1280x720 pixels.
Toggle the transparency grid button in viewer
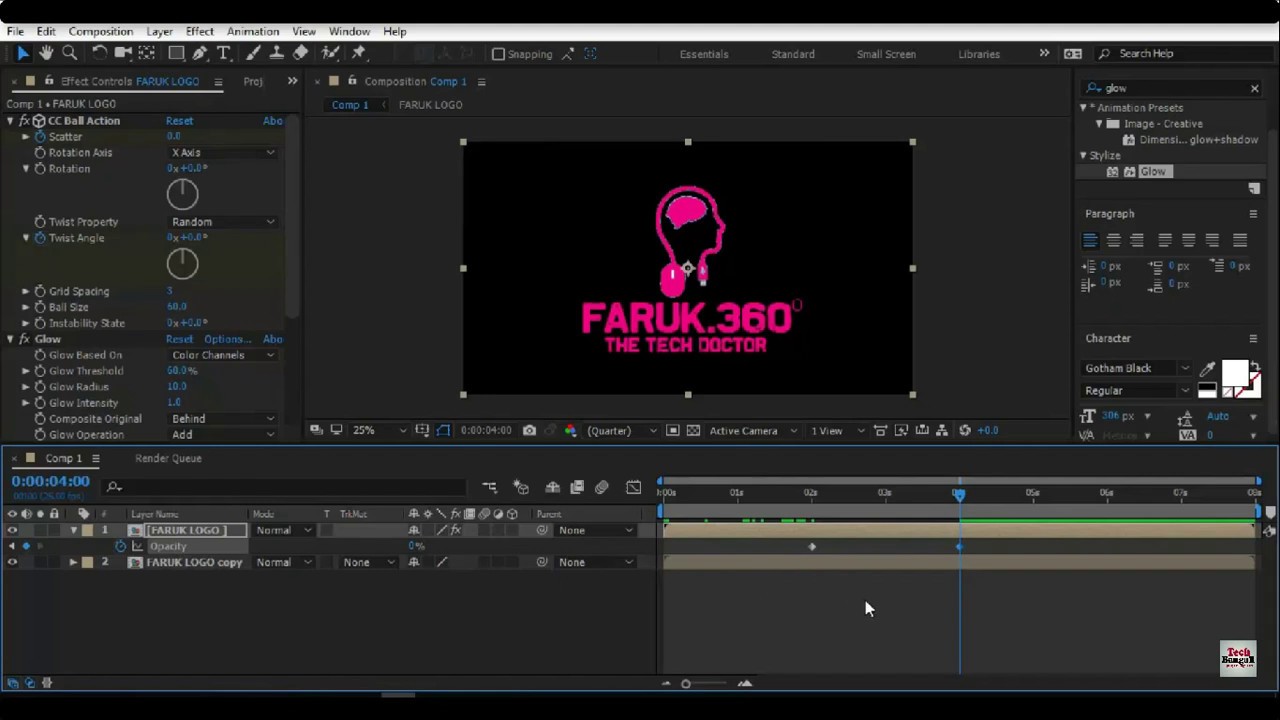tap(693, 430)
